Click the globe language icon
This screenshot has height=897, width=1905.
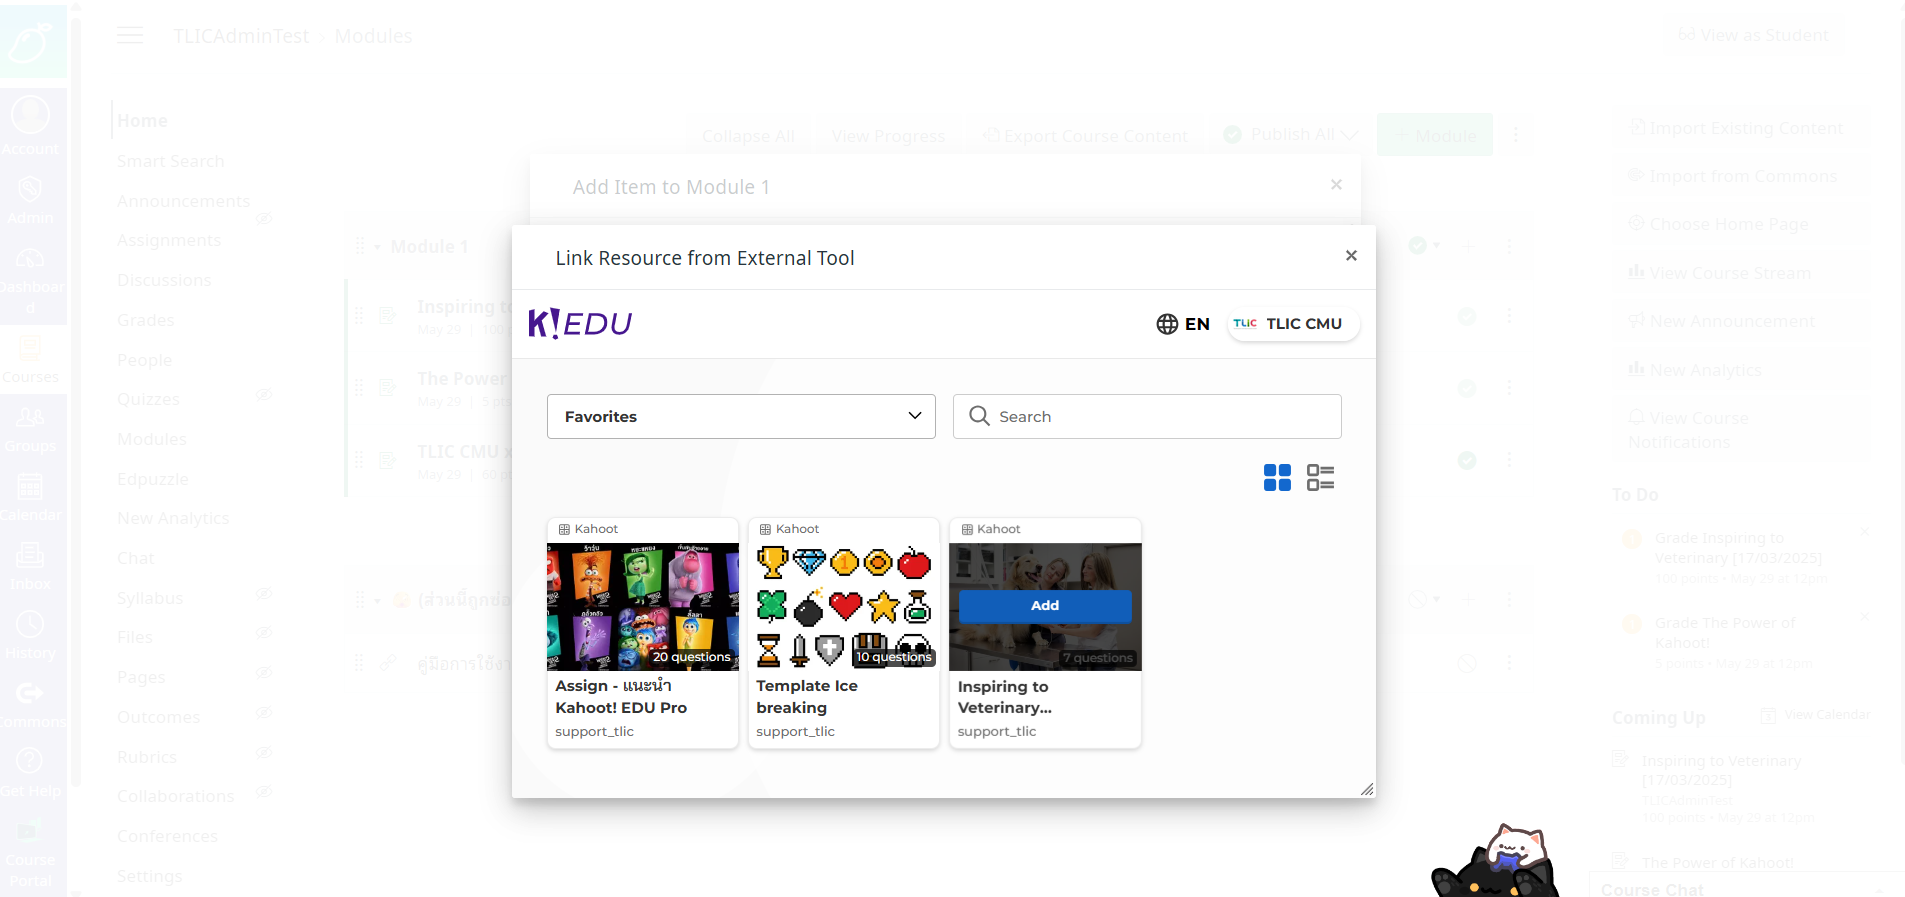click(1167, 324)
